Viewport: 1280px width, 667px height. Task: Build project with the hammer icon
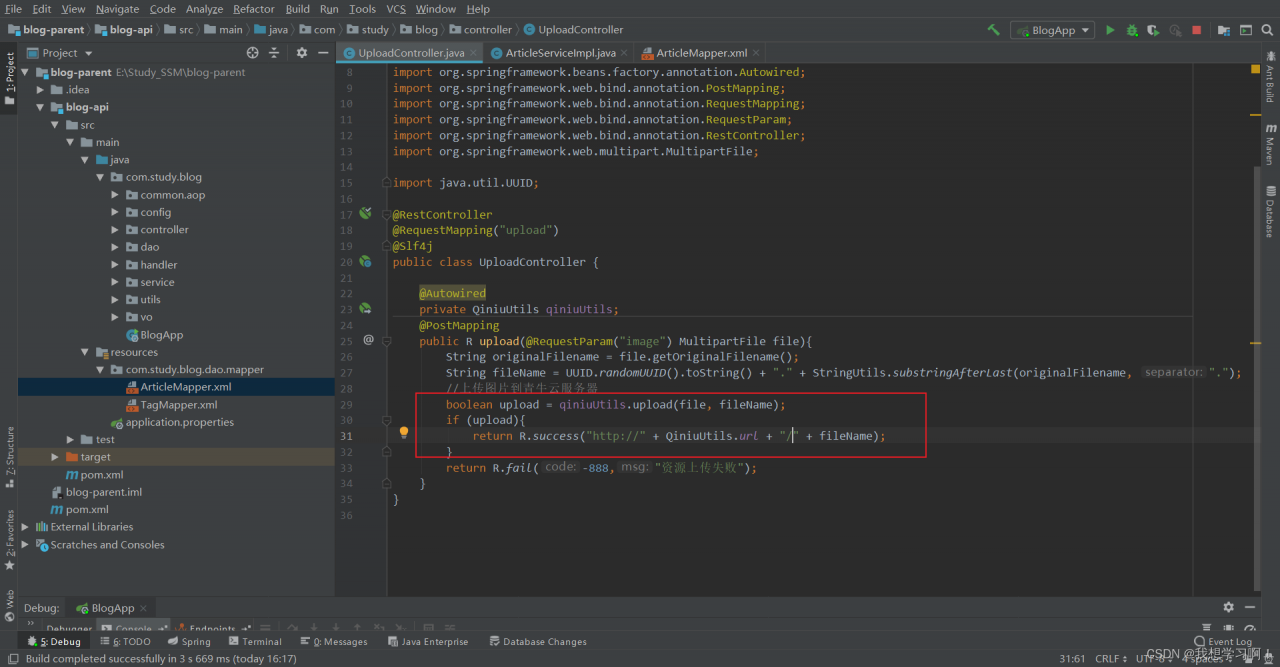click(x=993, y=30)
